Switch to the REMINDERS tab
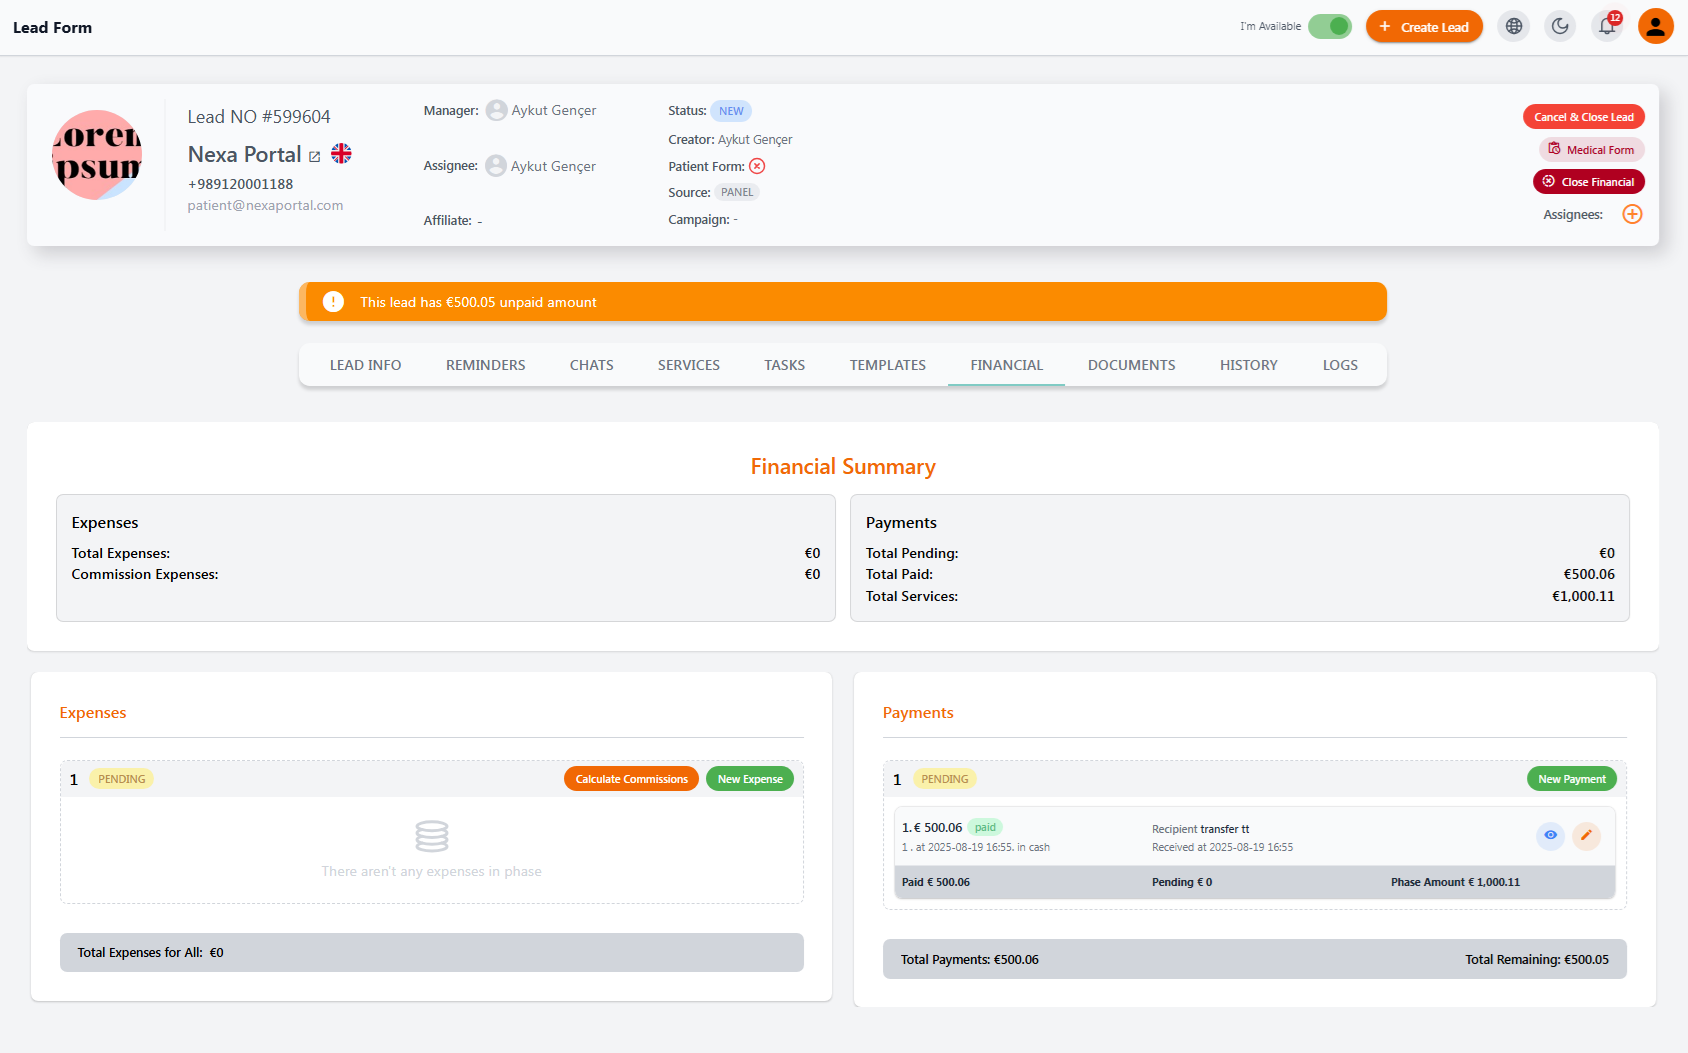This screenshot has width=1688, height=1053. (x=486, y=365)
